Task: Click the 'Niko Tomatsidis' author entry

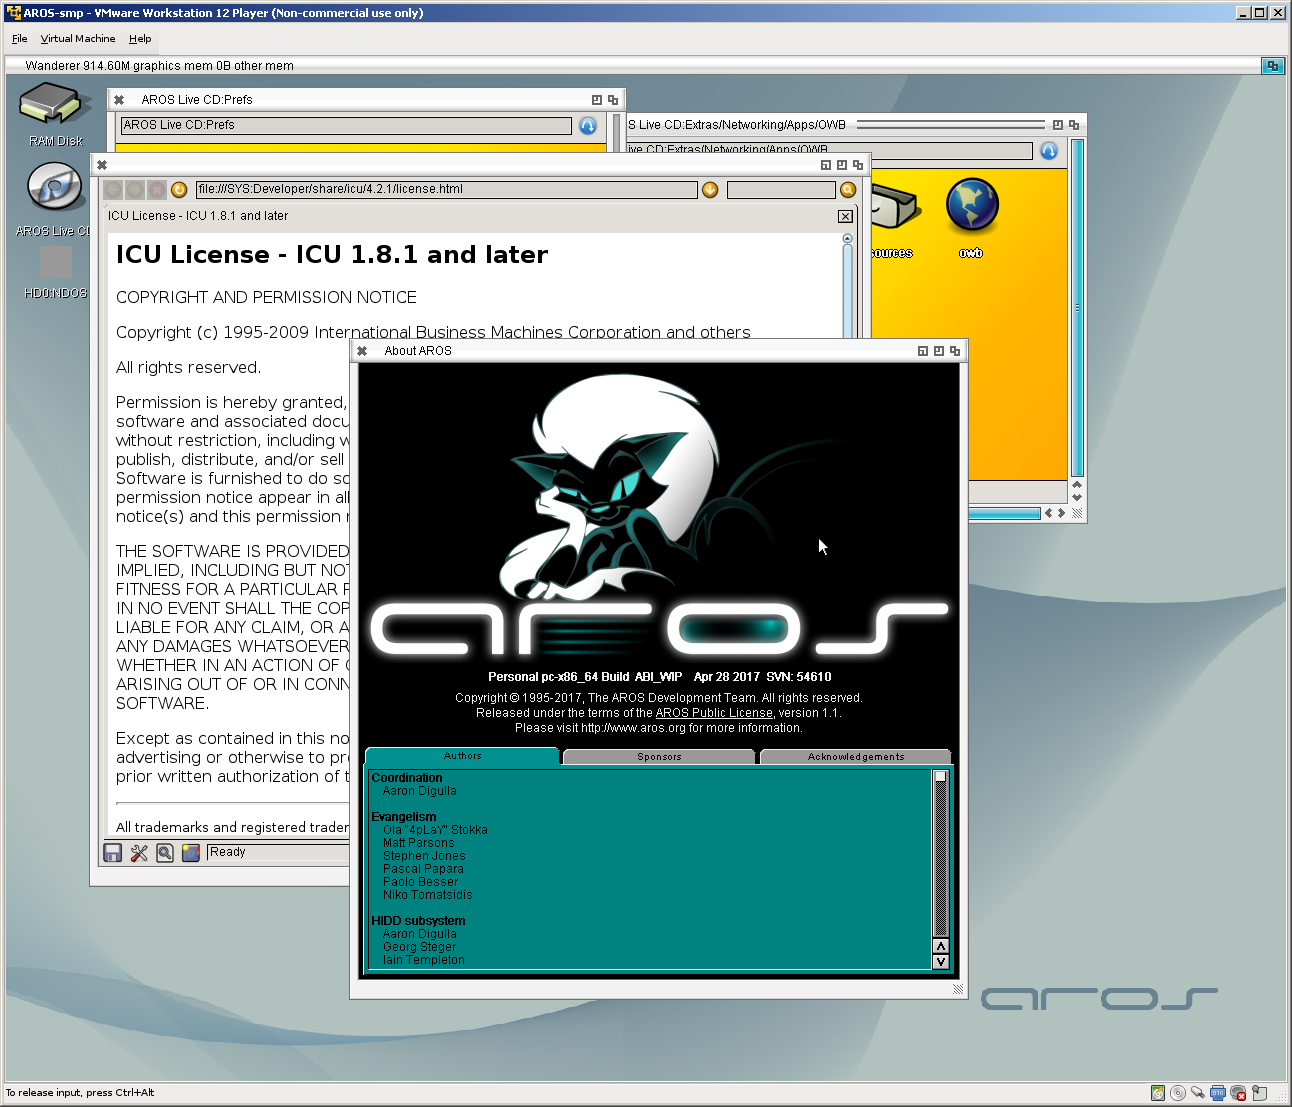Action: (427, 895)
